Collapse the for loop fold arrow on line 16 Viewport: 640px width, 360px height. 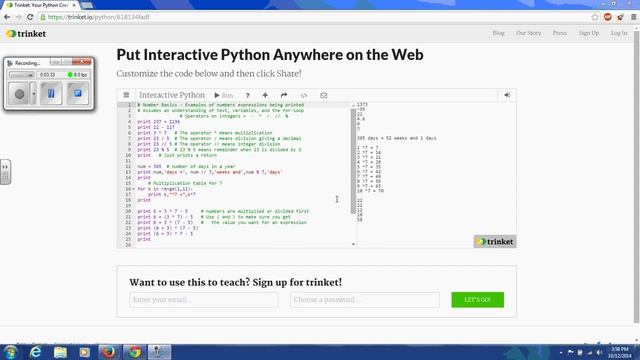coord(133,189)
